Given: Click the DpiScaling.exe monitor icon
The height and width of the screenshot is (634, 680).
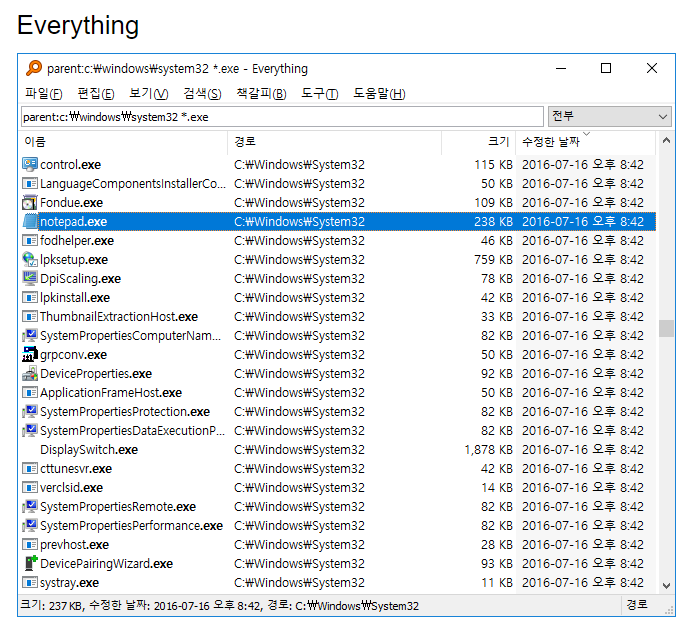Looking at the screenshot, I should tap(30, 278).
